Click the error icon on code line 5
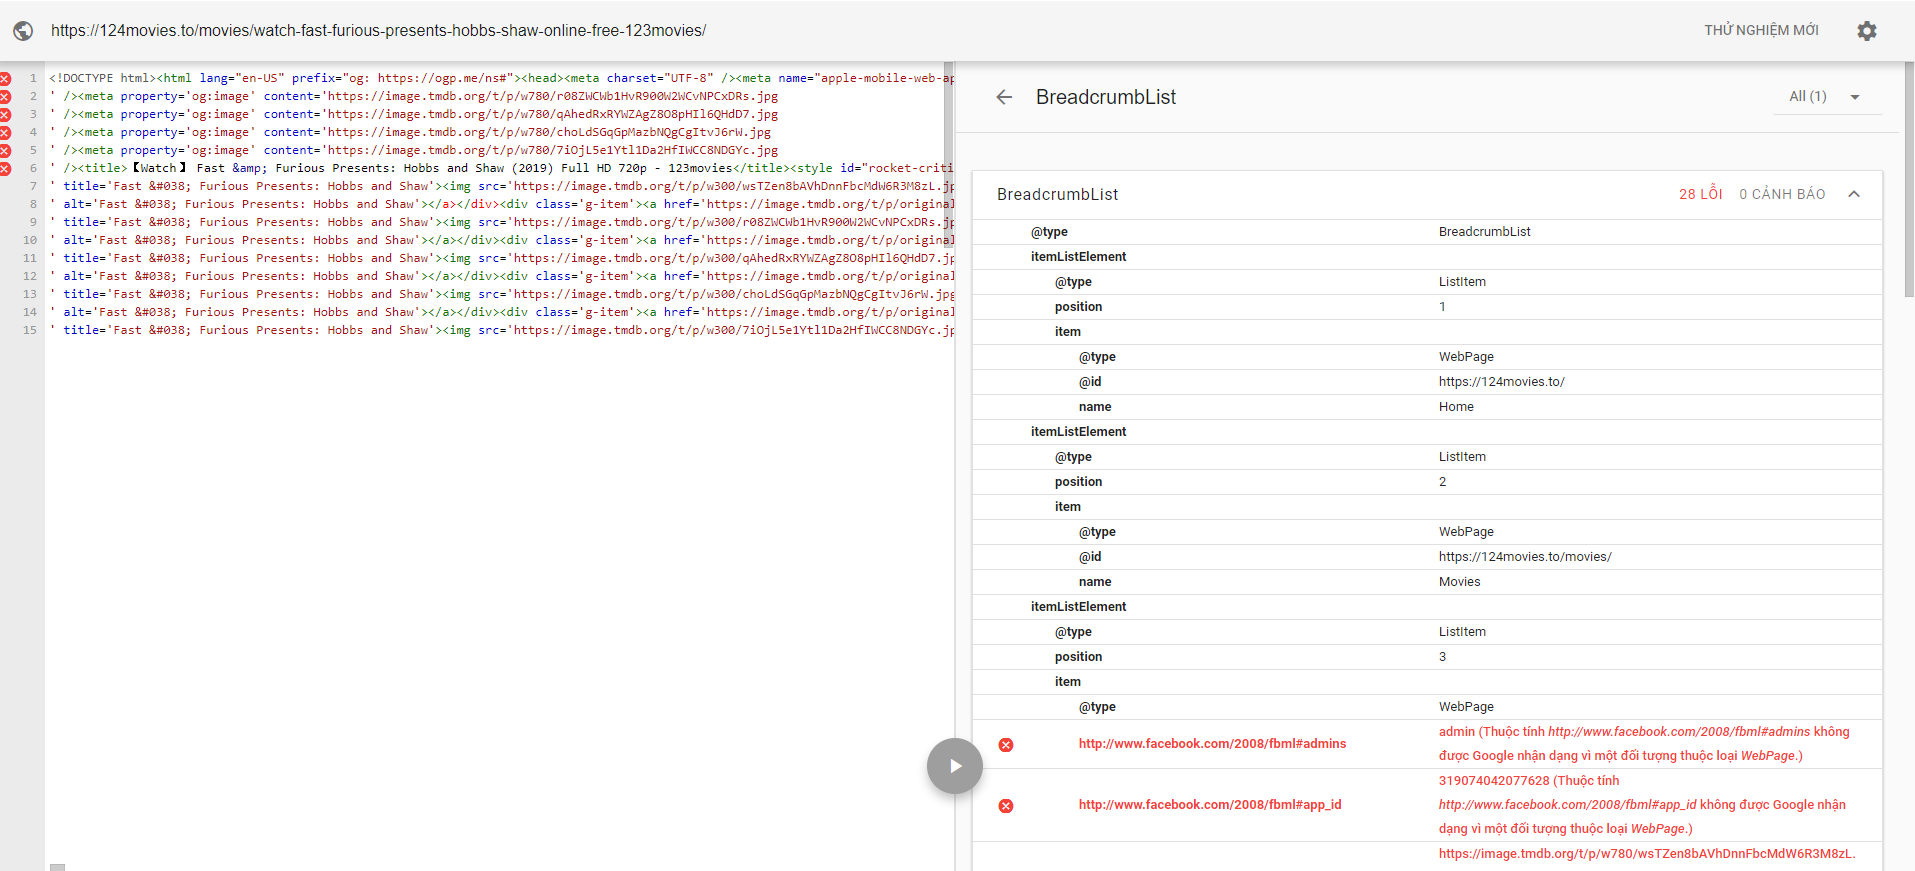Image resolution: width=1915 pixels, height=871 pixels. click(5, 150)
